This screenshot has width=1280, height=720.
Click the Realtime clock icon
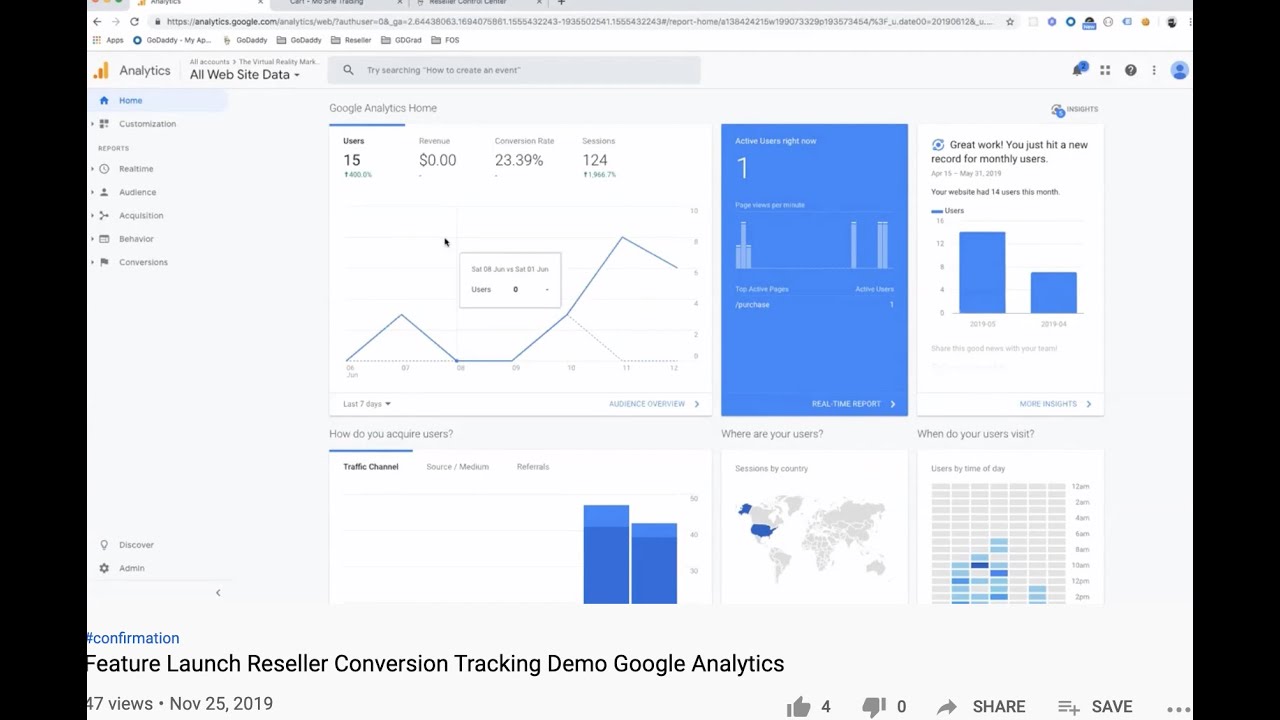(x=104, y=169)
